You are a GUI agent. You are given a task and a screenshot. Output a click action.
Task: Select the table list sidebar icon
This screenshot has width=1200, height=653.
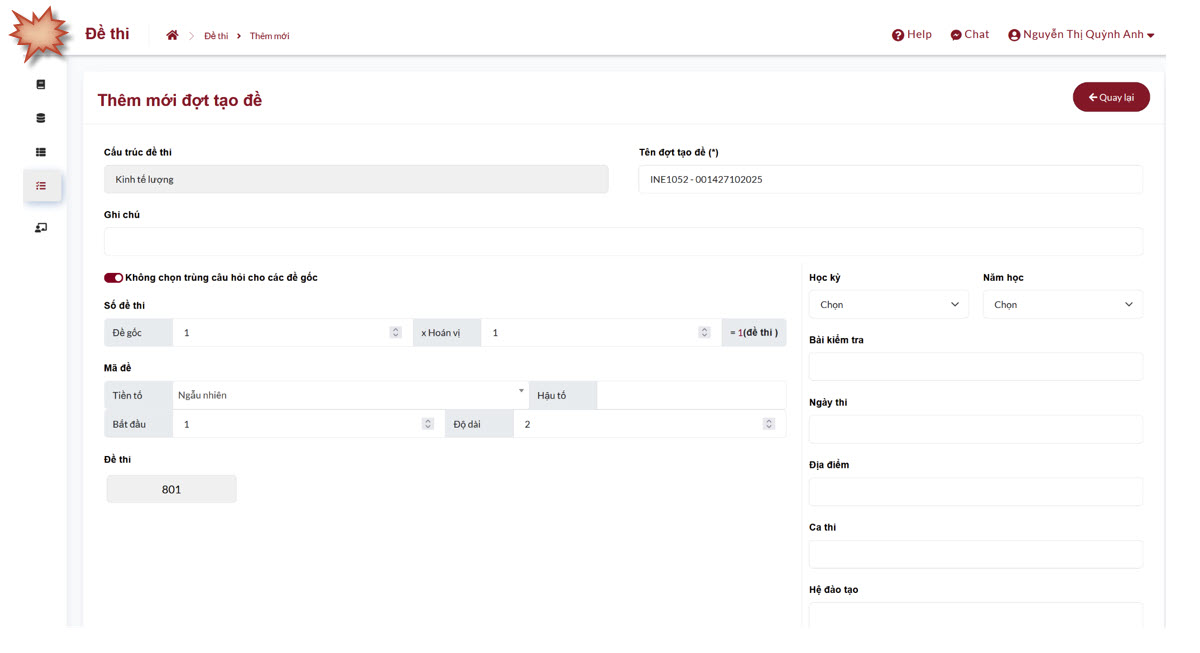tap(41, 152)
